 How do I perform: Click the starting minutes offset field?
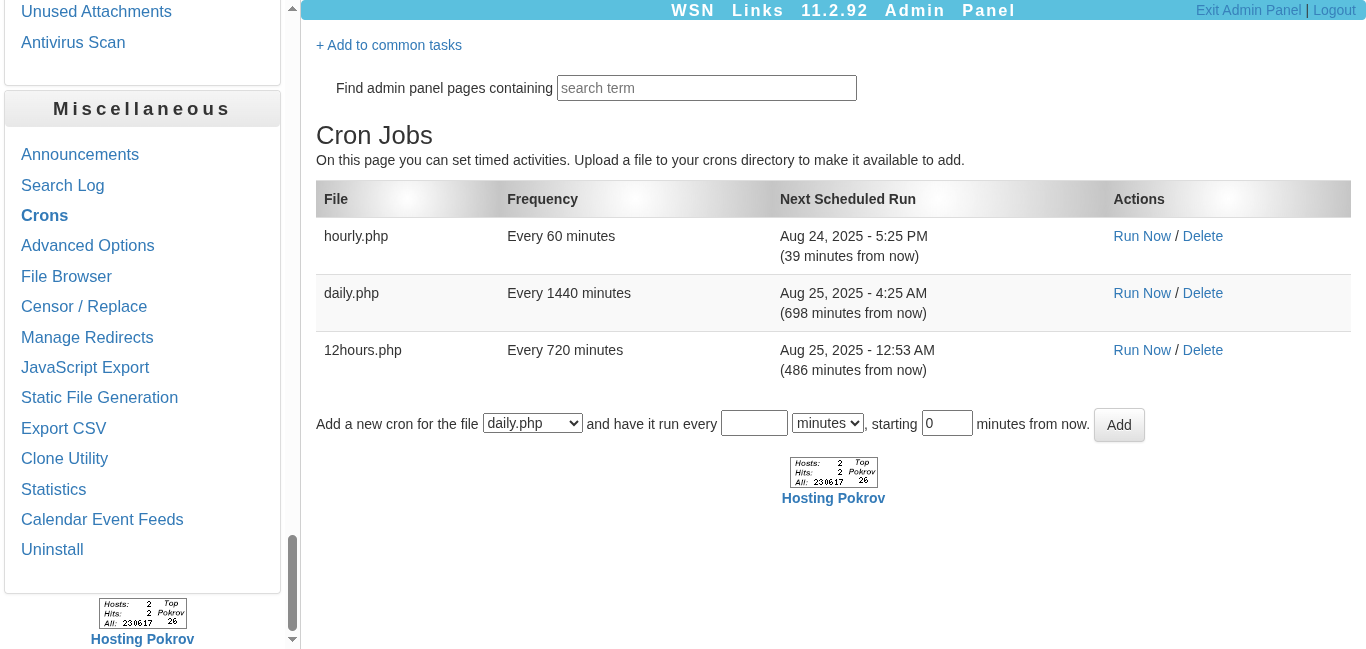[x=946, y=423]
